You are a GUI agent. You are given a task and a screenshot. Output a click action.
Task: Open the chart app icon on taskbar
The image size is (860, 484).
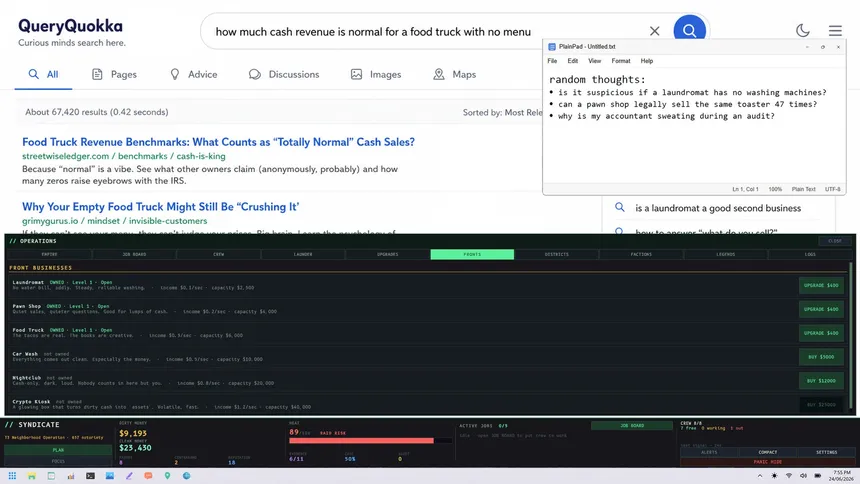click(71, 476)
